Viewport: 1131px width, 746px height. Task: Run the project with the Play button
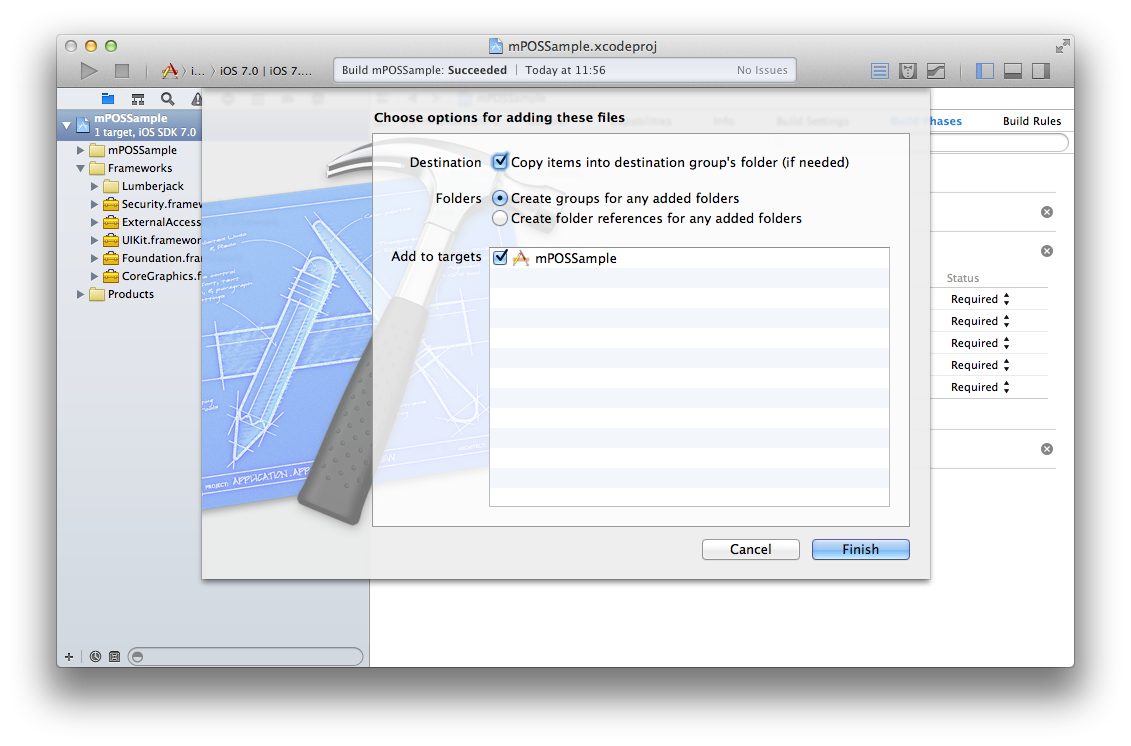click(89, 71)
